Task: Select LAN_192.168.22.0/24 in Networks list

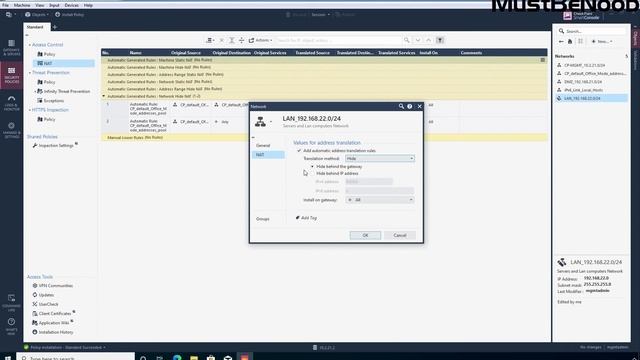Action: coord(592,98)
